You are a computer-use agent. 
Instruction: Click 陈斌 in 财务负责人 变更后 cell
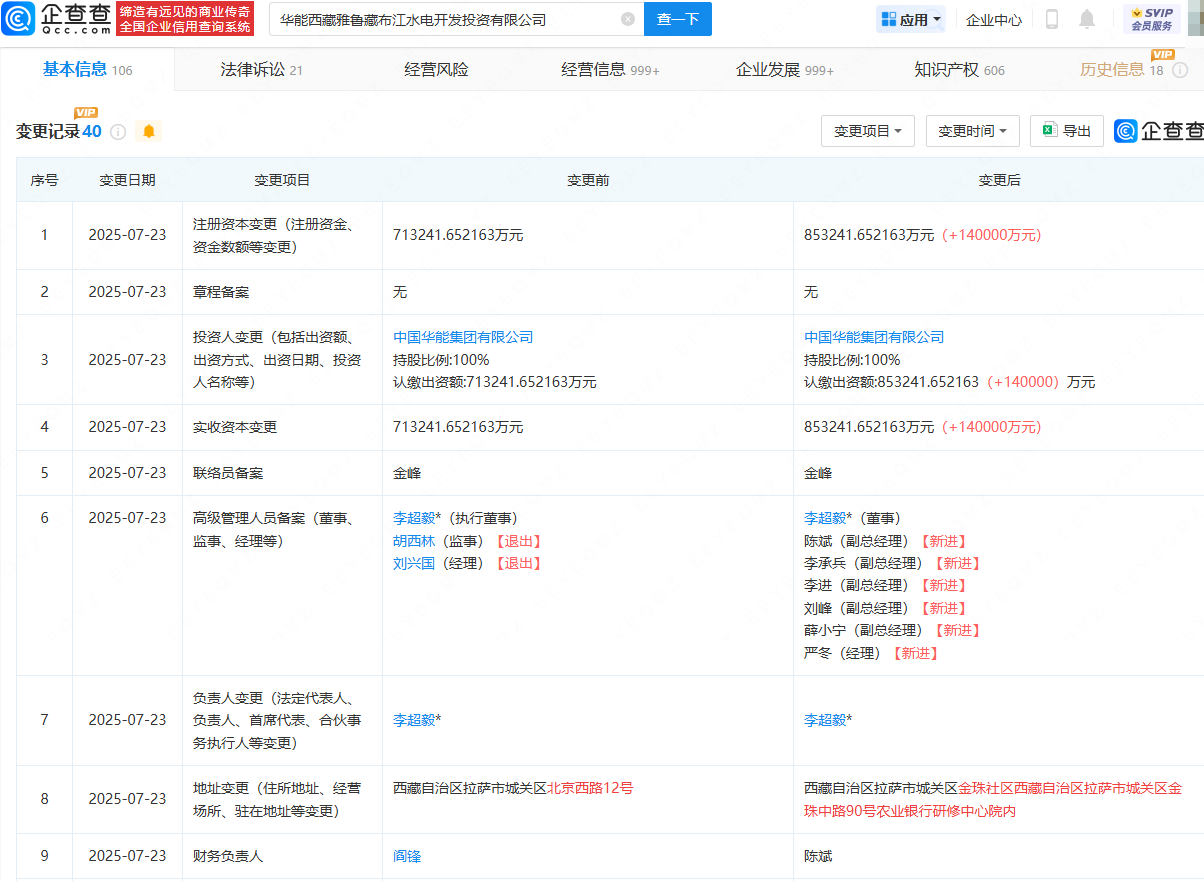click(x=818, y=856)
